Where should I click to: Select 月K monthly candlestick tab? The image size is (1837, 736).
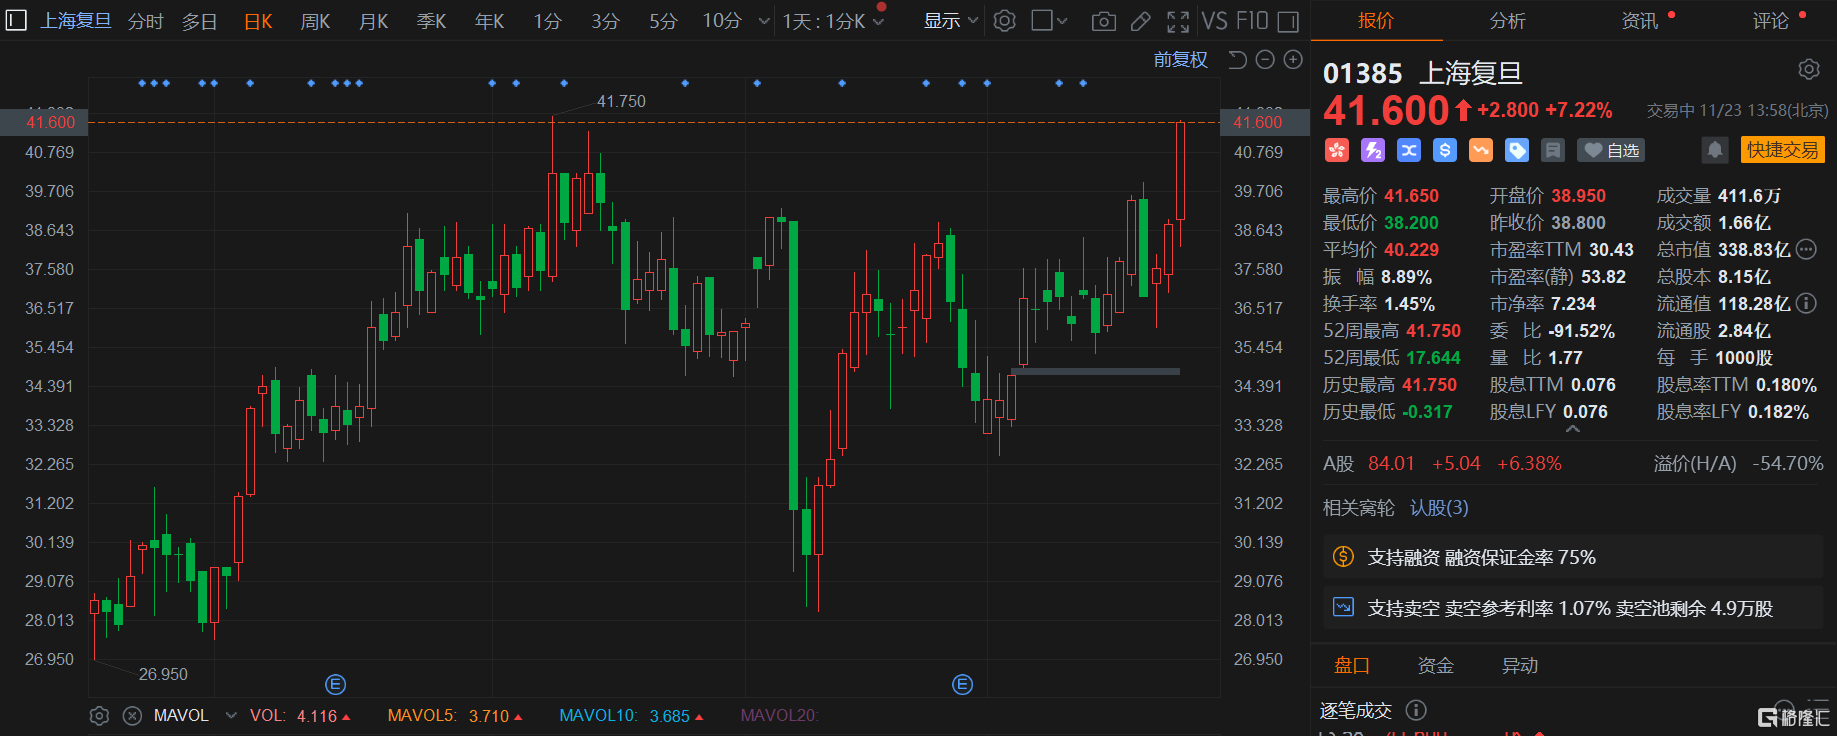pyautogui.click(x=373, y=21)
